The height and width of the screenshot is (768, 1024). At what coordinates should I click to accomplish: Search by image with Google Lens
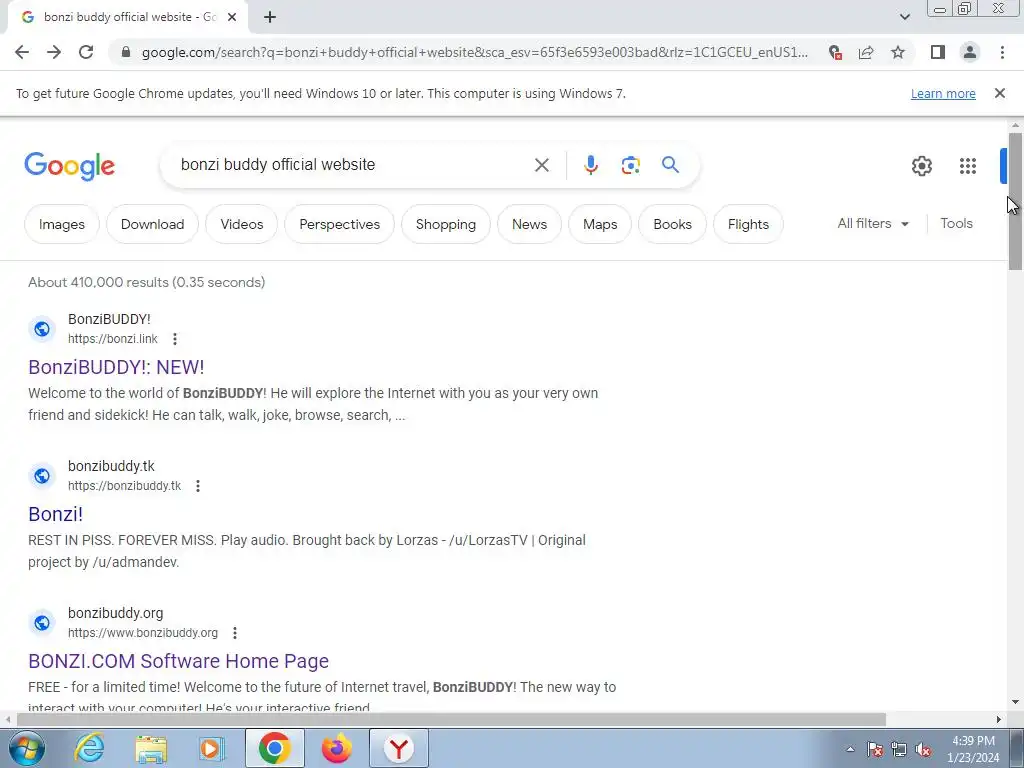(630, 165)
